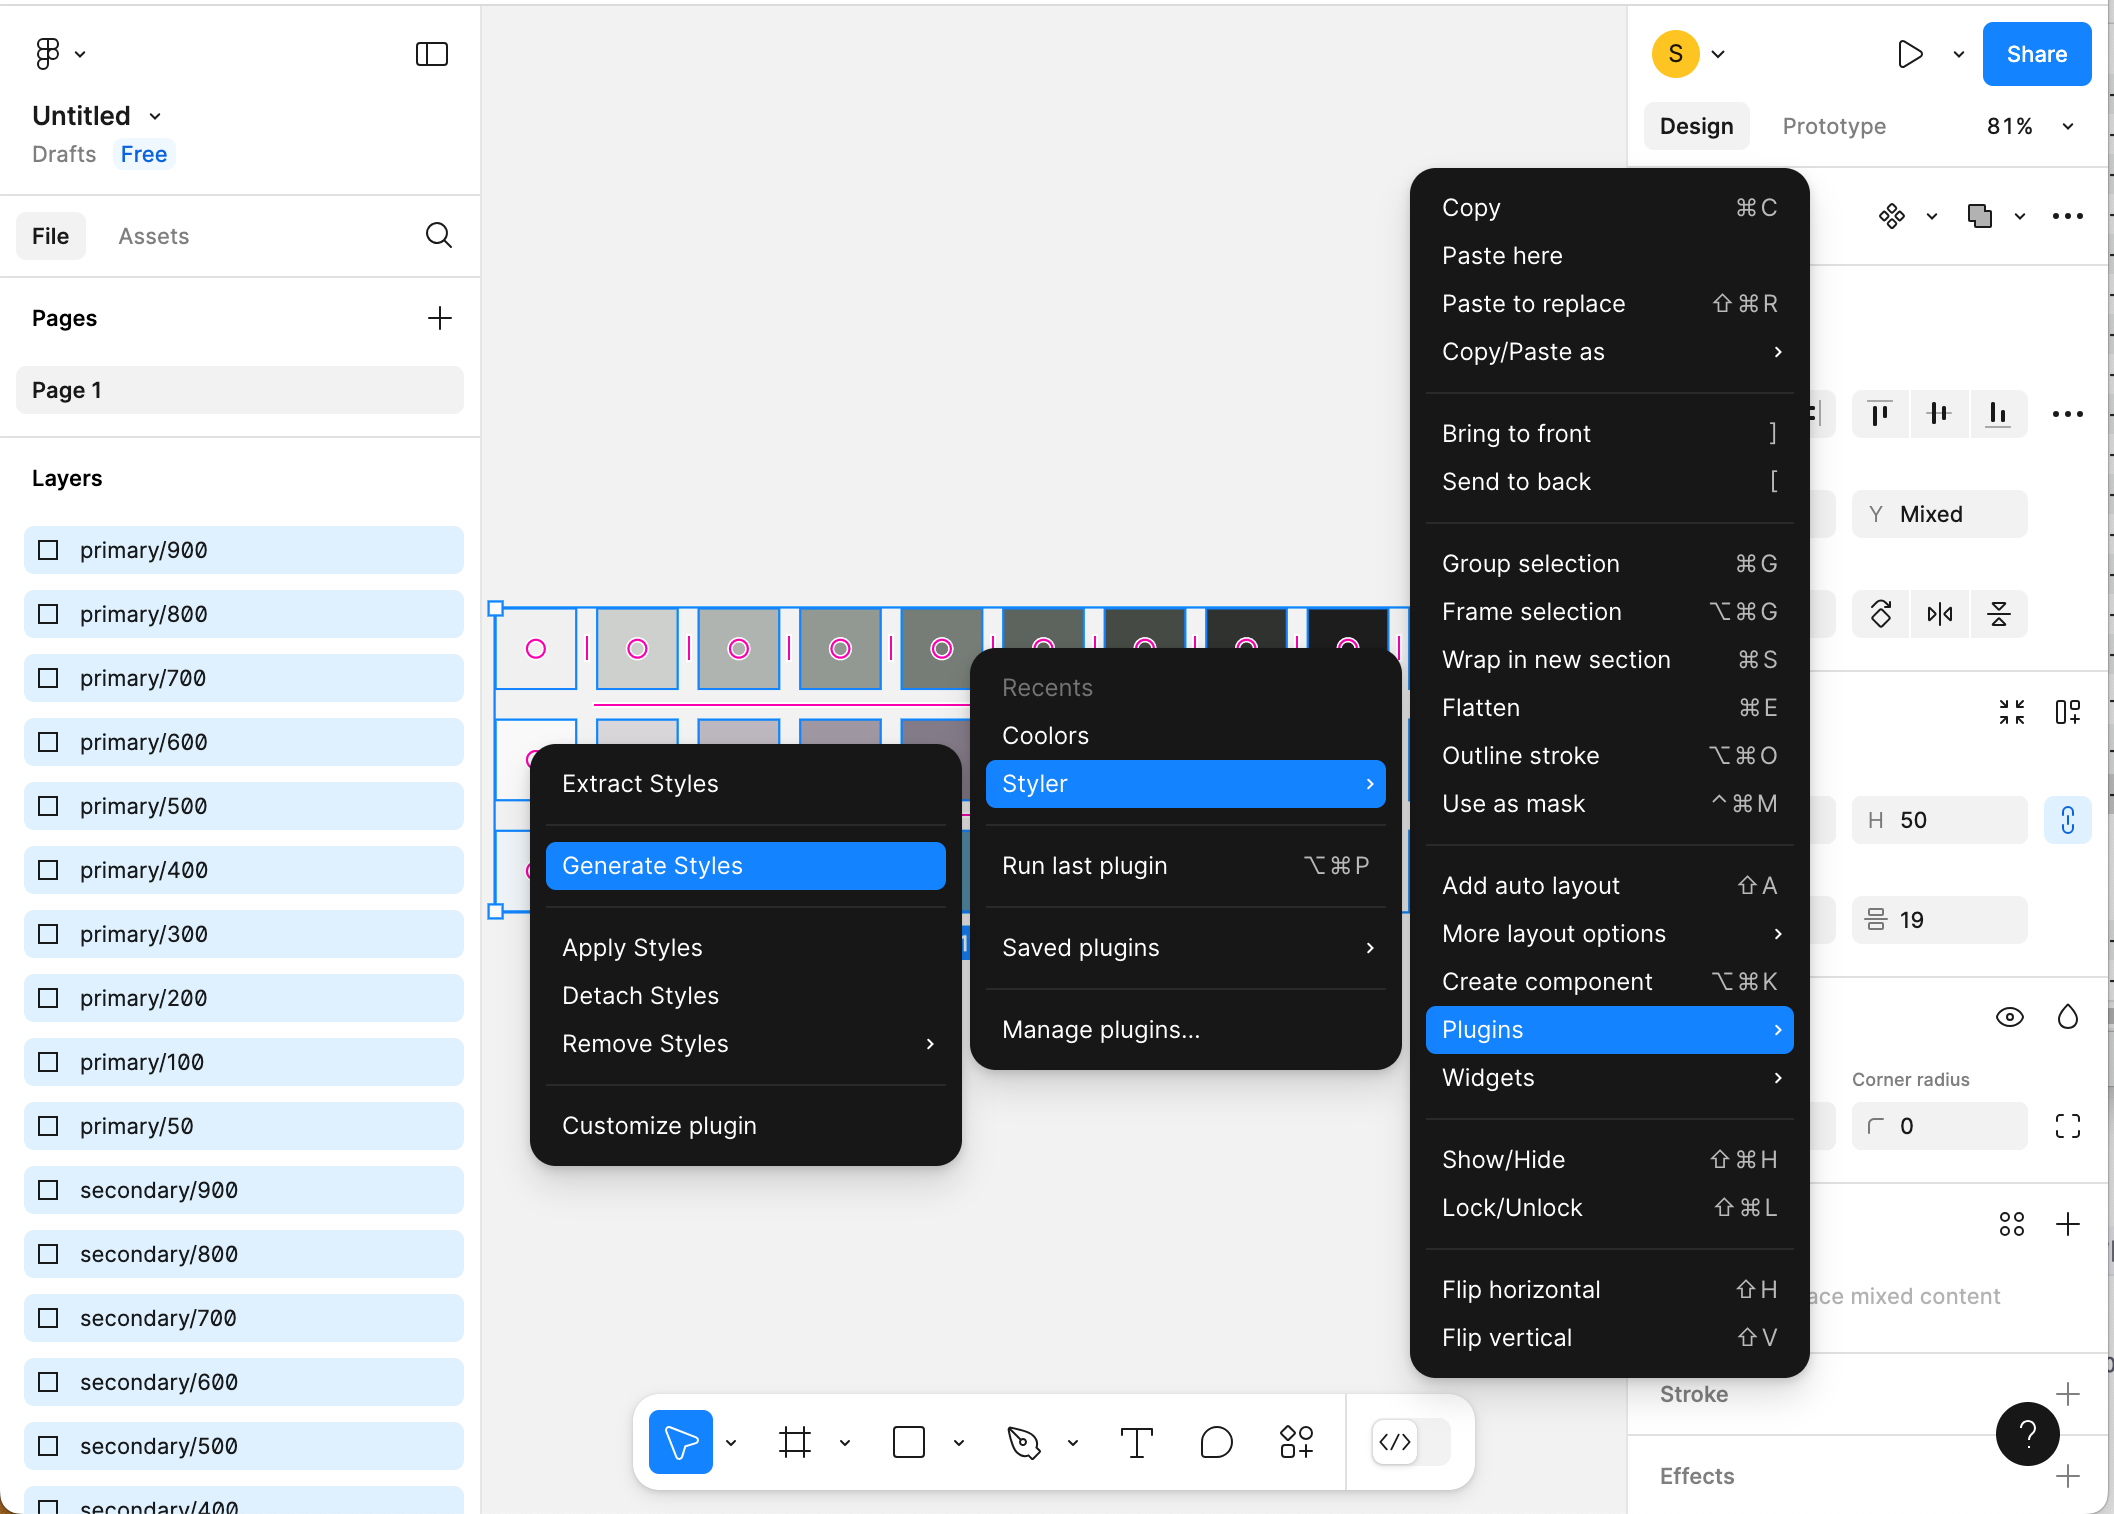
Task: Switch to the Prototype tab
Action: (1834, 126)
